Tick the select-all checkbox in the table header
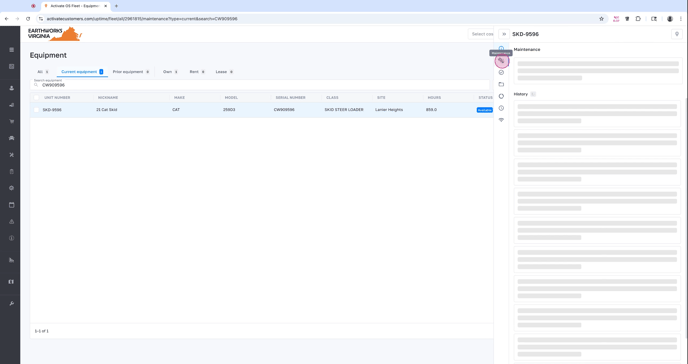The height and width of the screenshot is (364, 688). pos(36,97)
